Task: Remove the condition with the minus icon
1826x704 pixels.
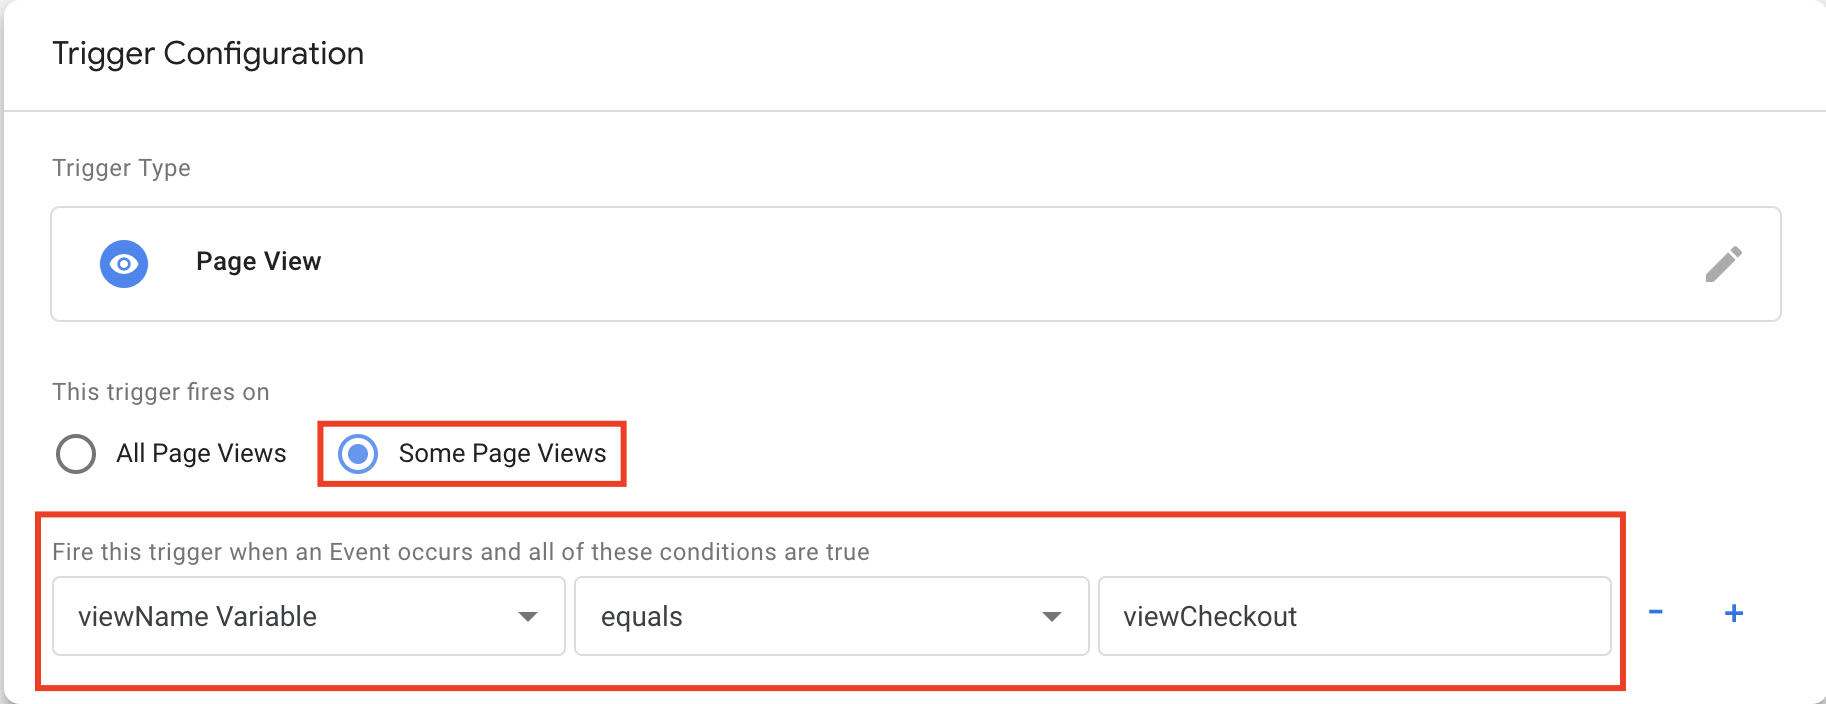Action: (1656, 612)
